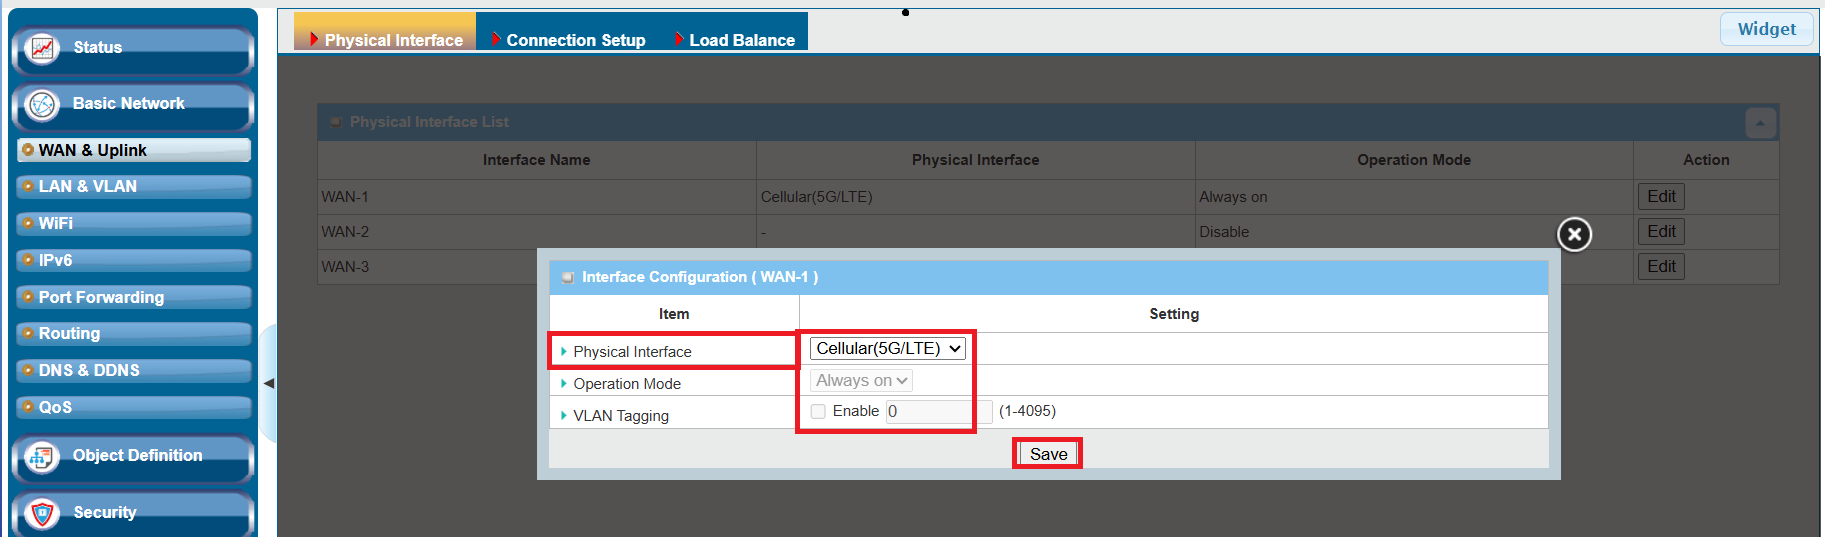1825x537 pixels.
Task: Close the Interface Configuration dialog
Action: tap(1574, 234)
